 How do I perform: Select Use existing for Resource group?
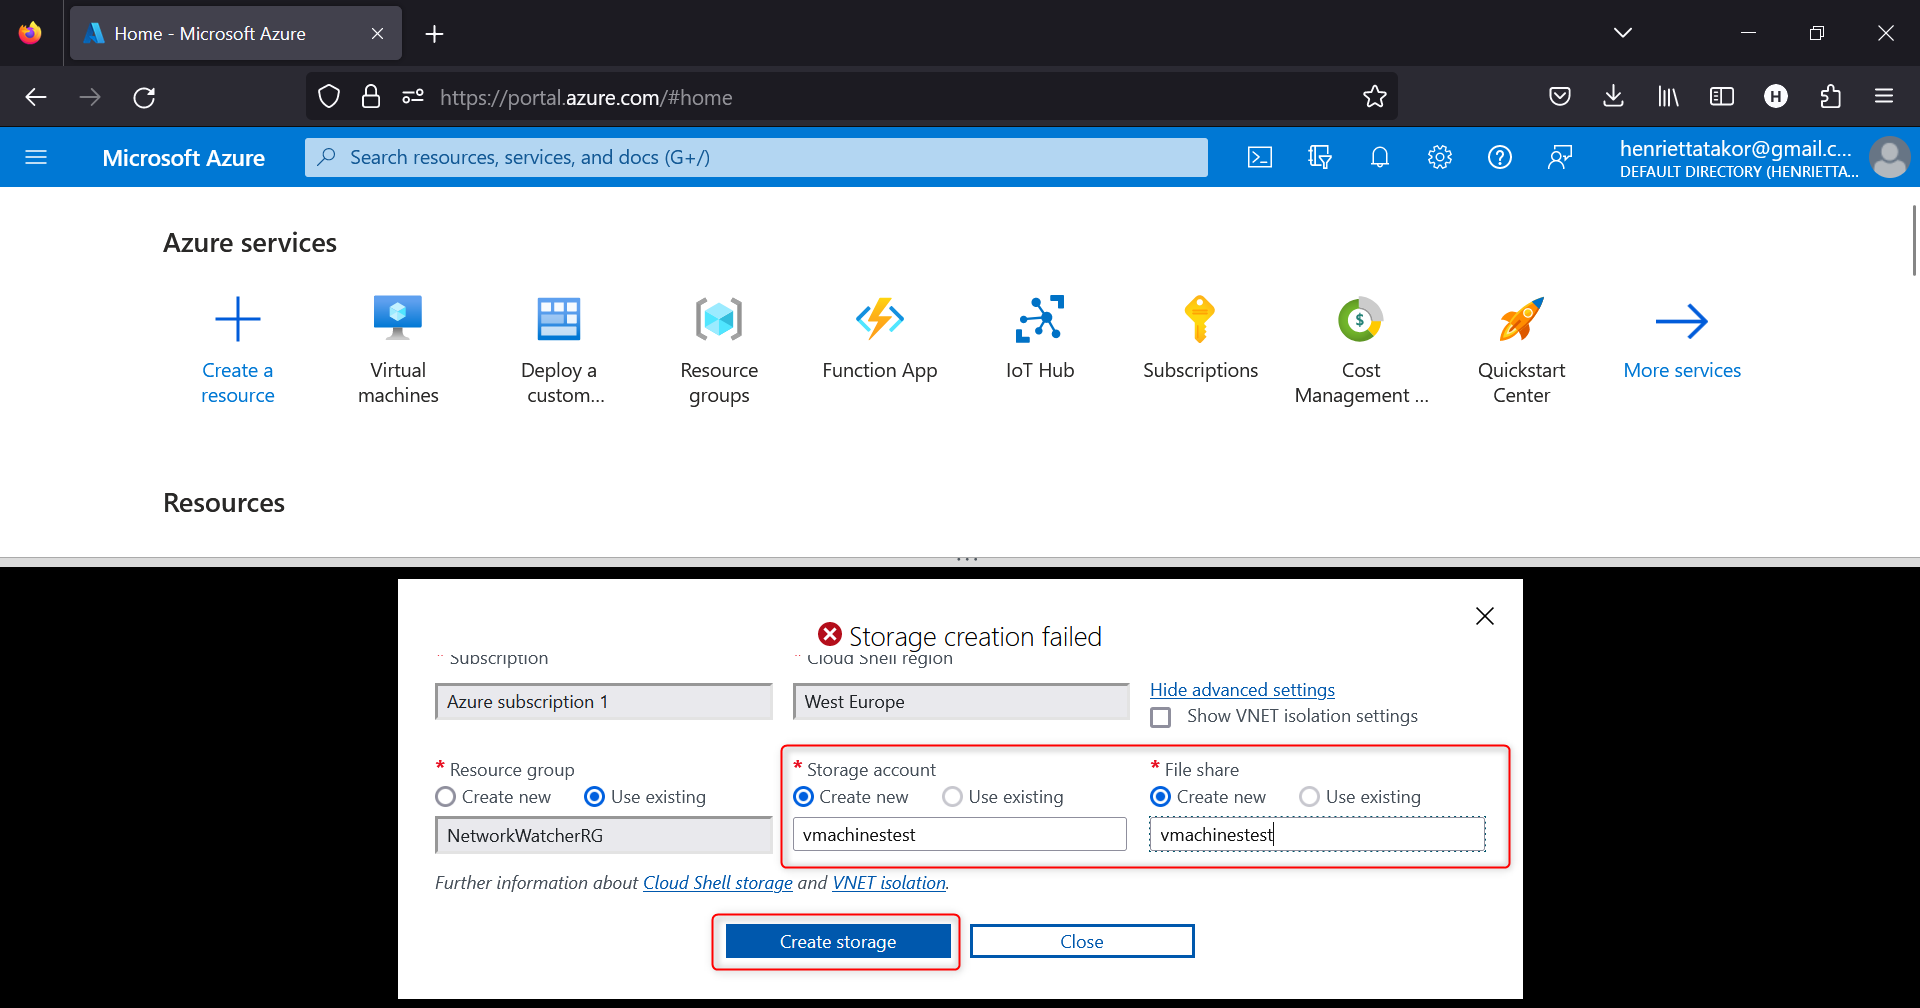(x=594, y=797)
